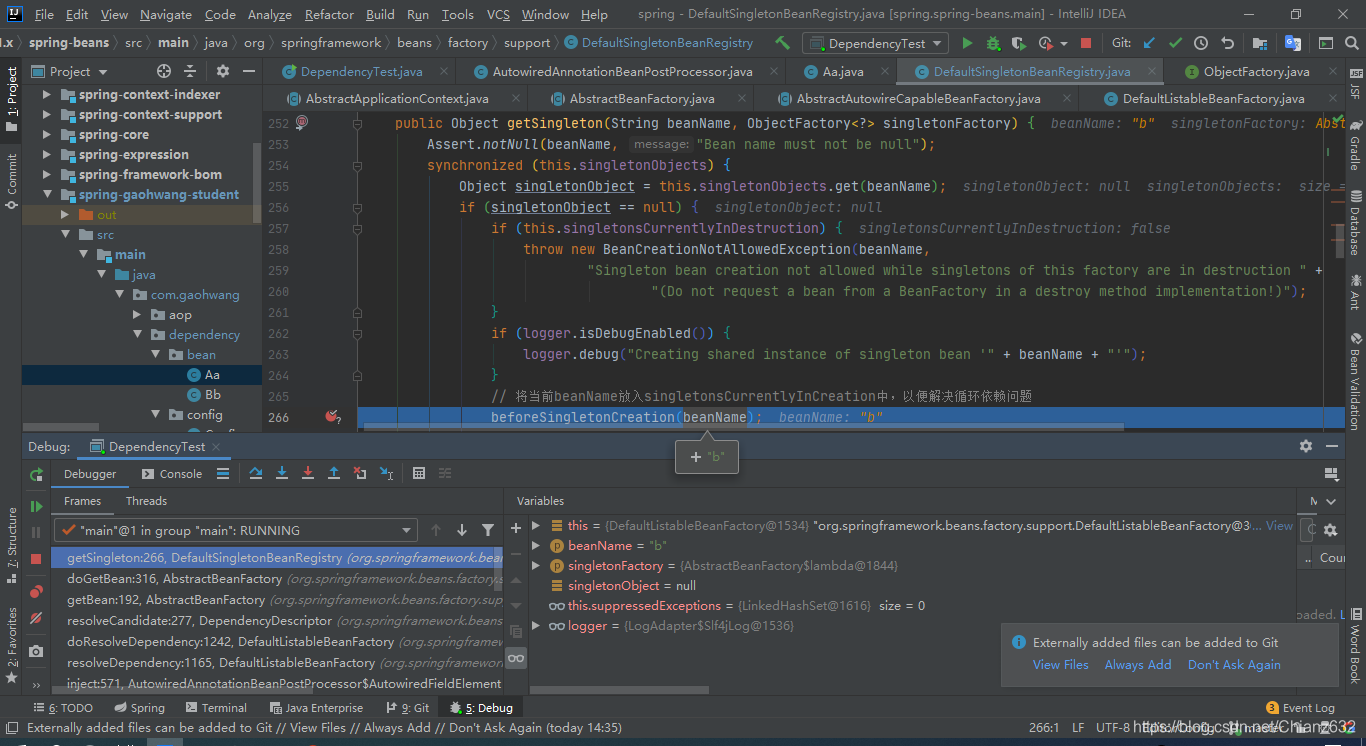The image size is (1366, 746).
Task: Expand the spring-core module
Action: (46, 134)
